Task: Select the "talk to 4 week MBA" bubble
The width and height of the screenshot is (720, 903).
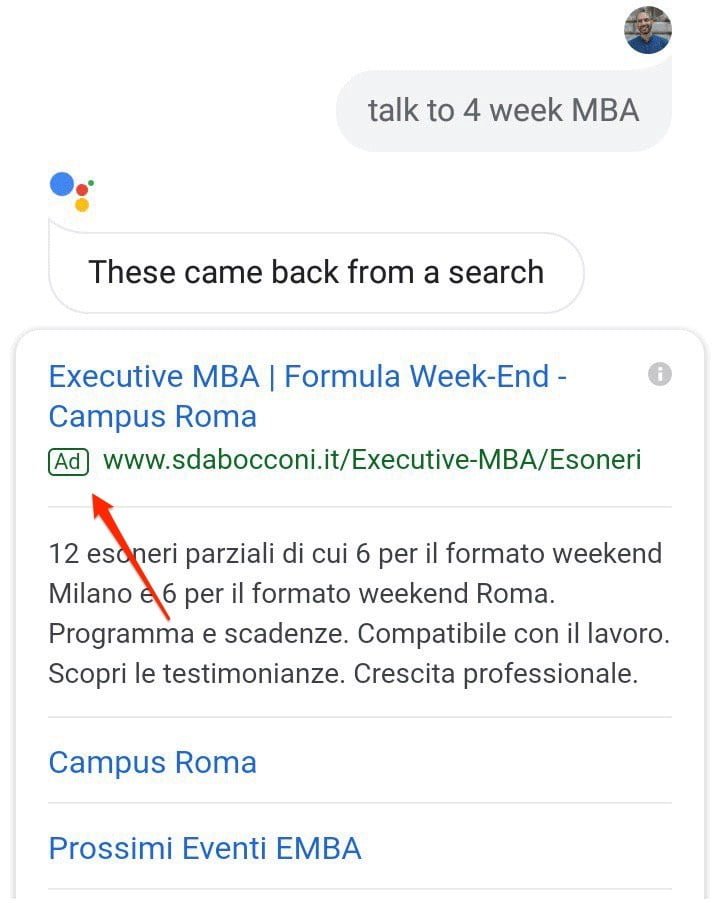Action: click(x=503, y=110)
